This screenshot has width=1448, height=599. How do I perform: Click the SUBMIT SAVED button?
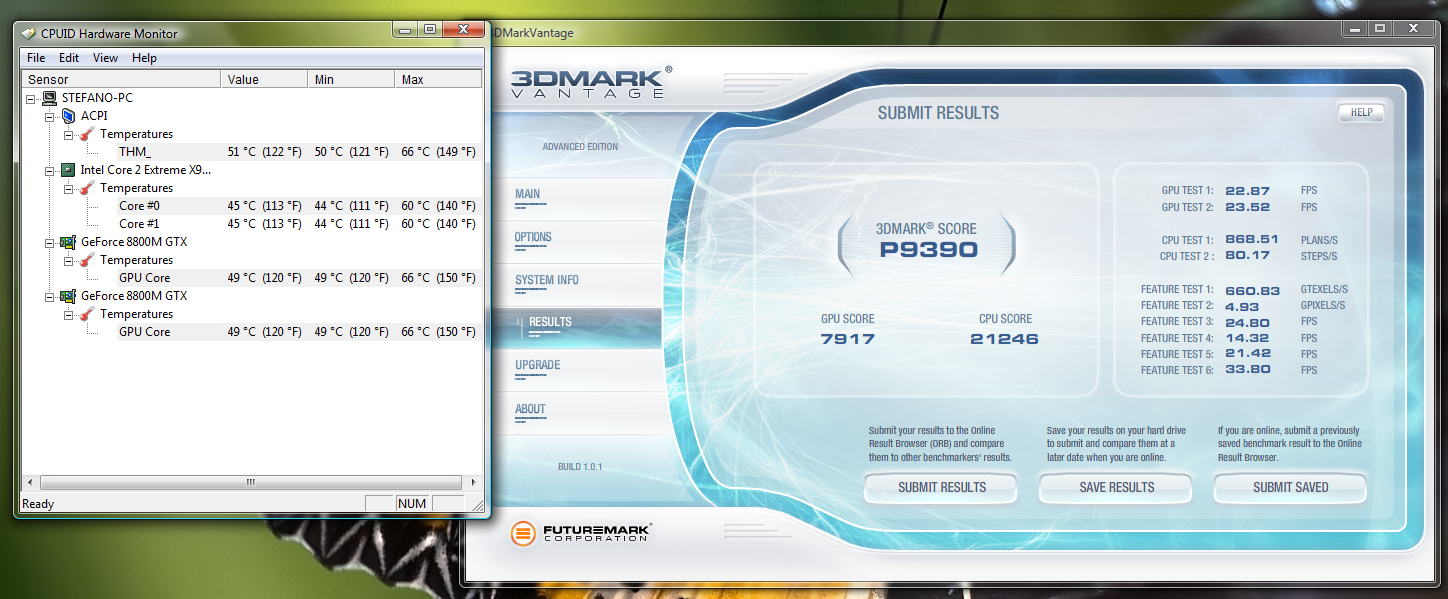pos(1291,487)
